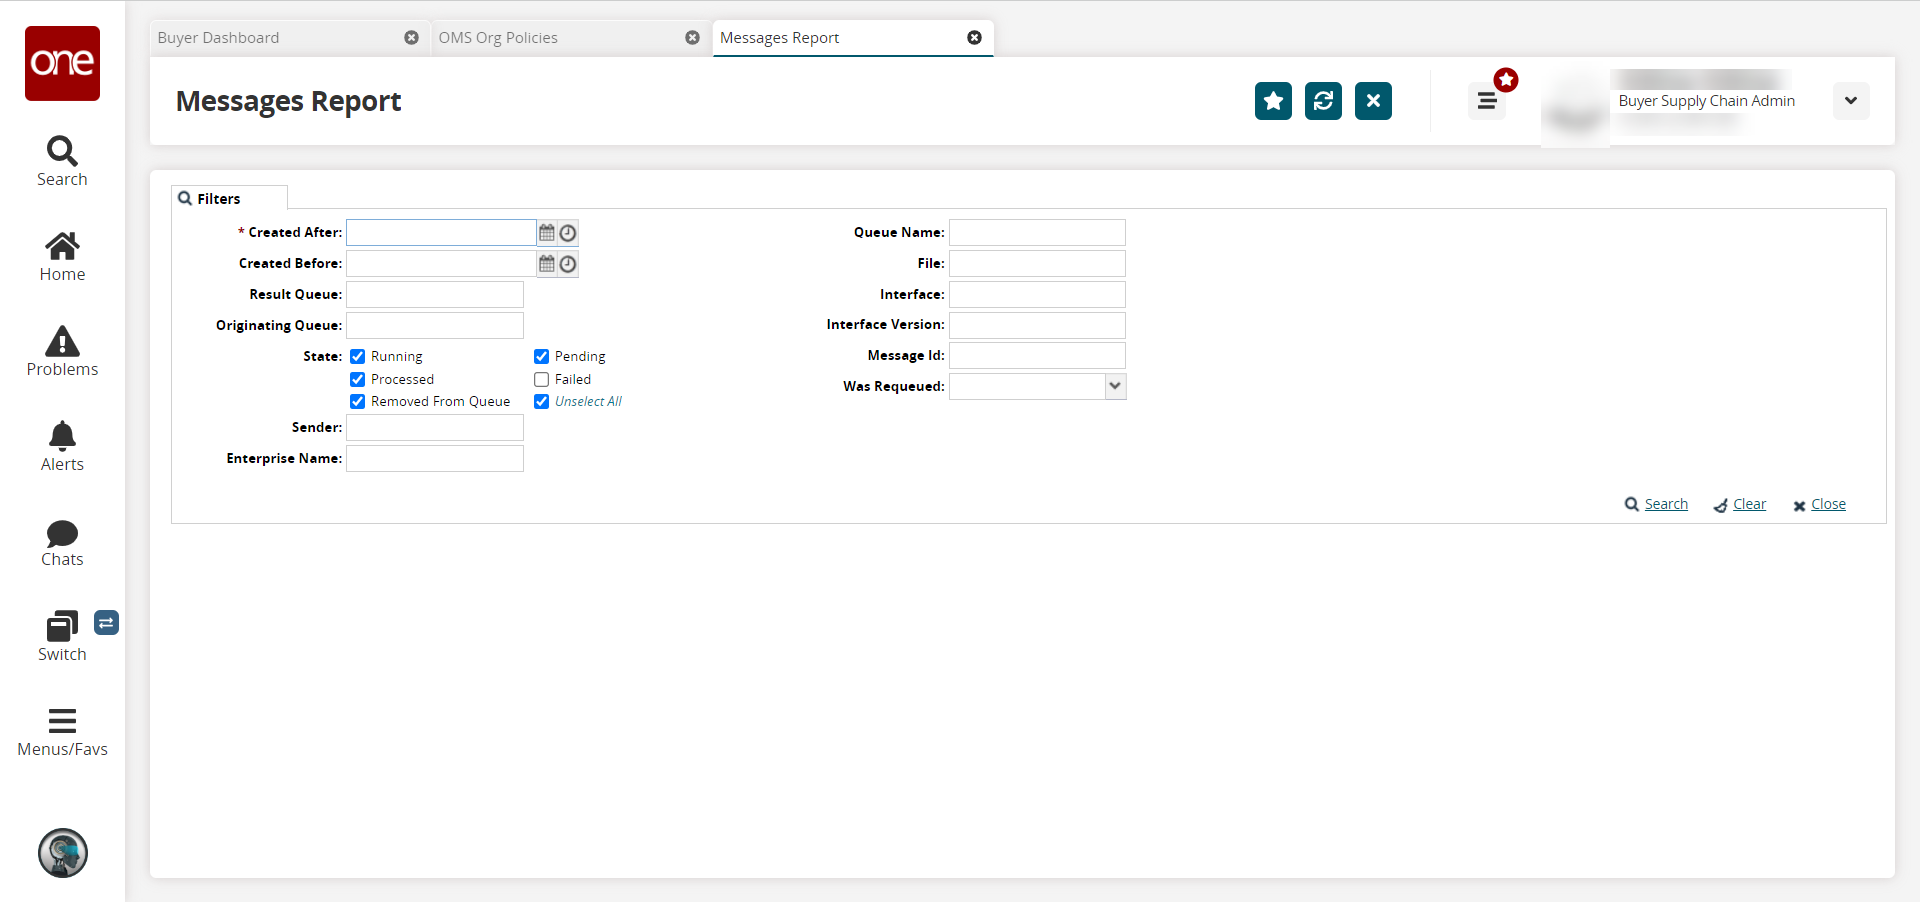
Task: Click the two-arrows badge beside Switch
Action: click(x=106, y=623)
